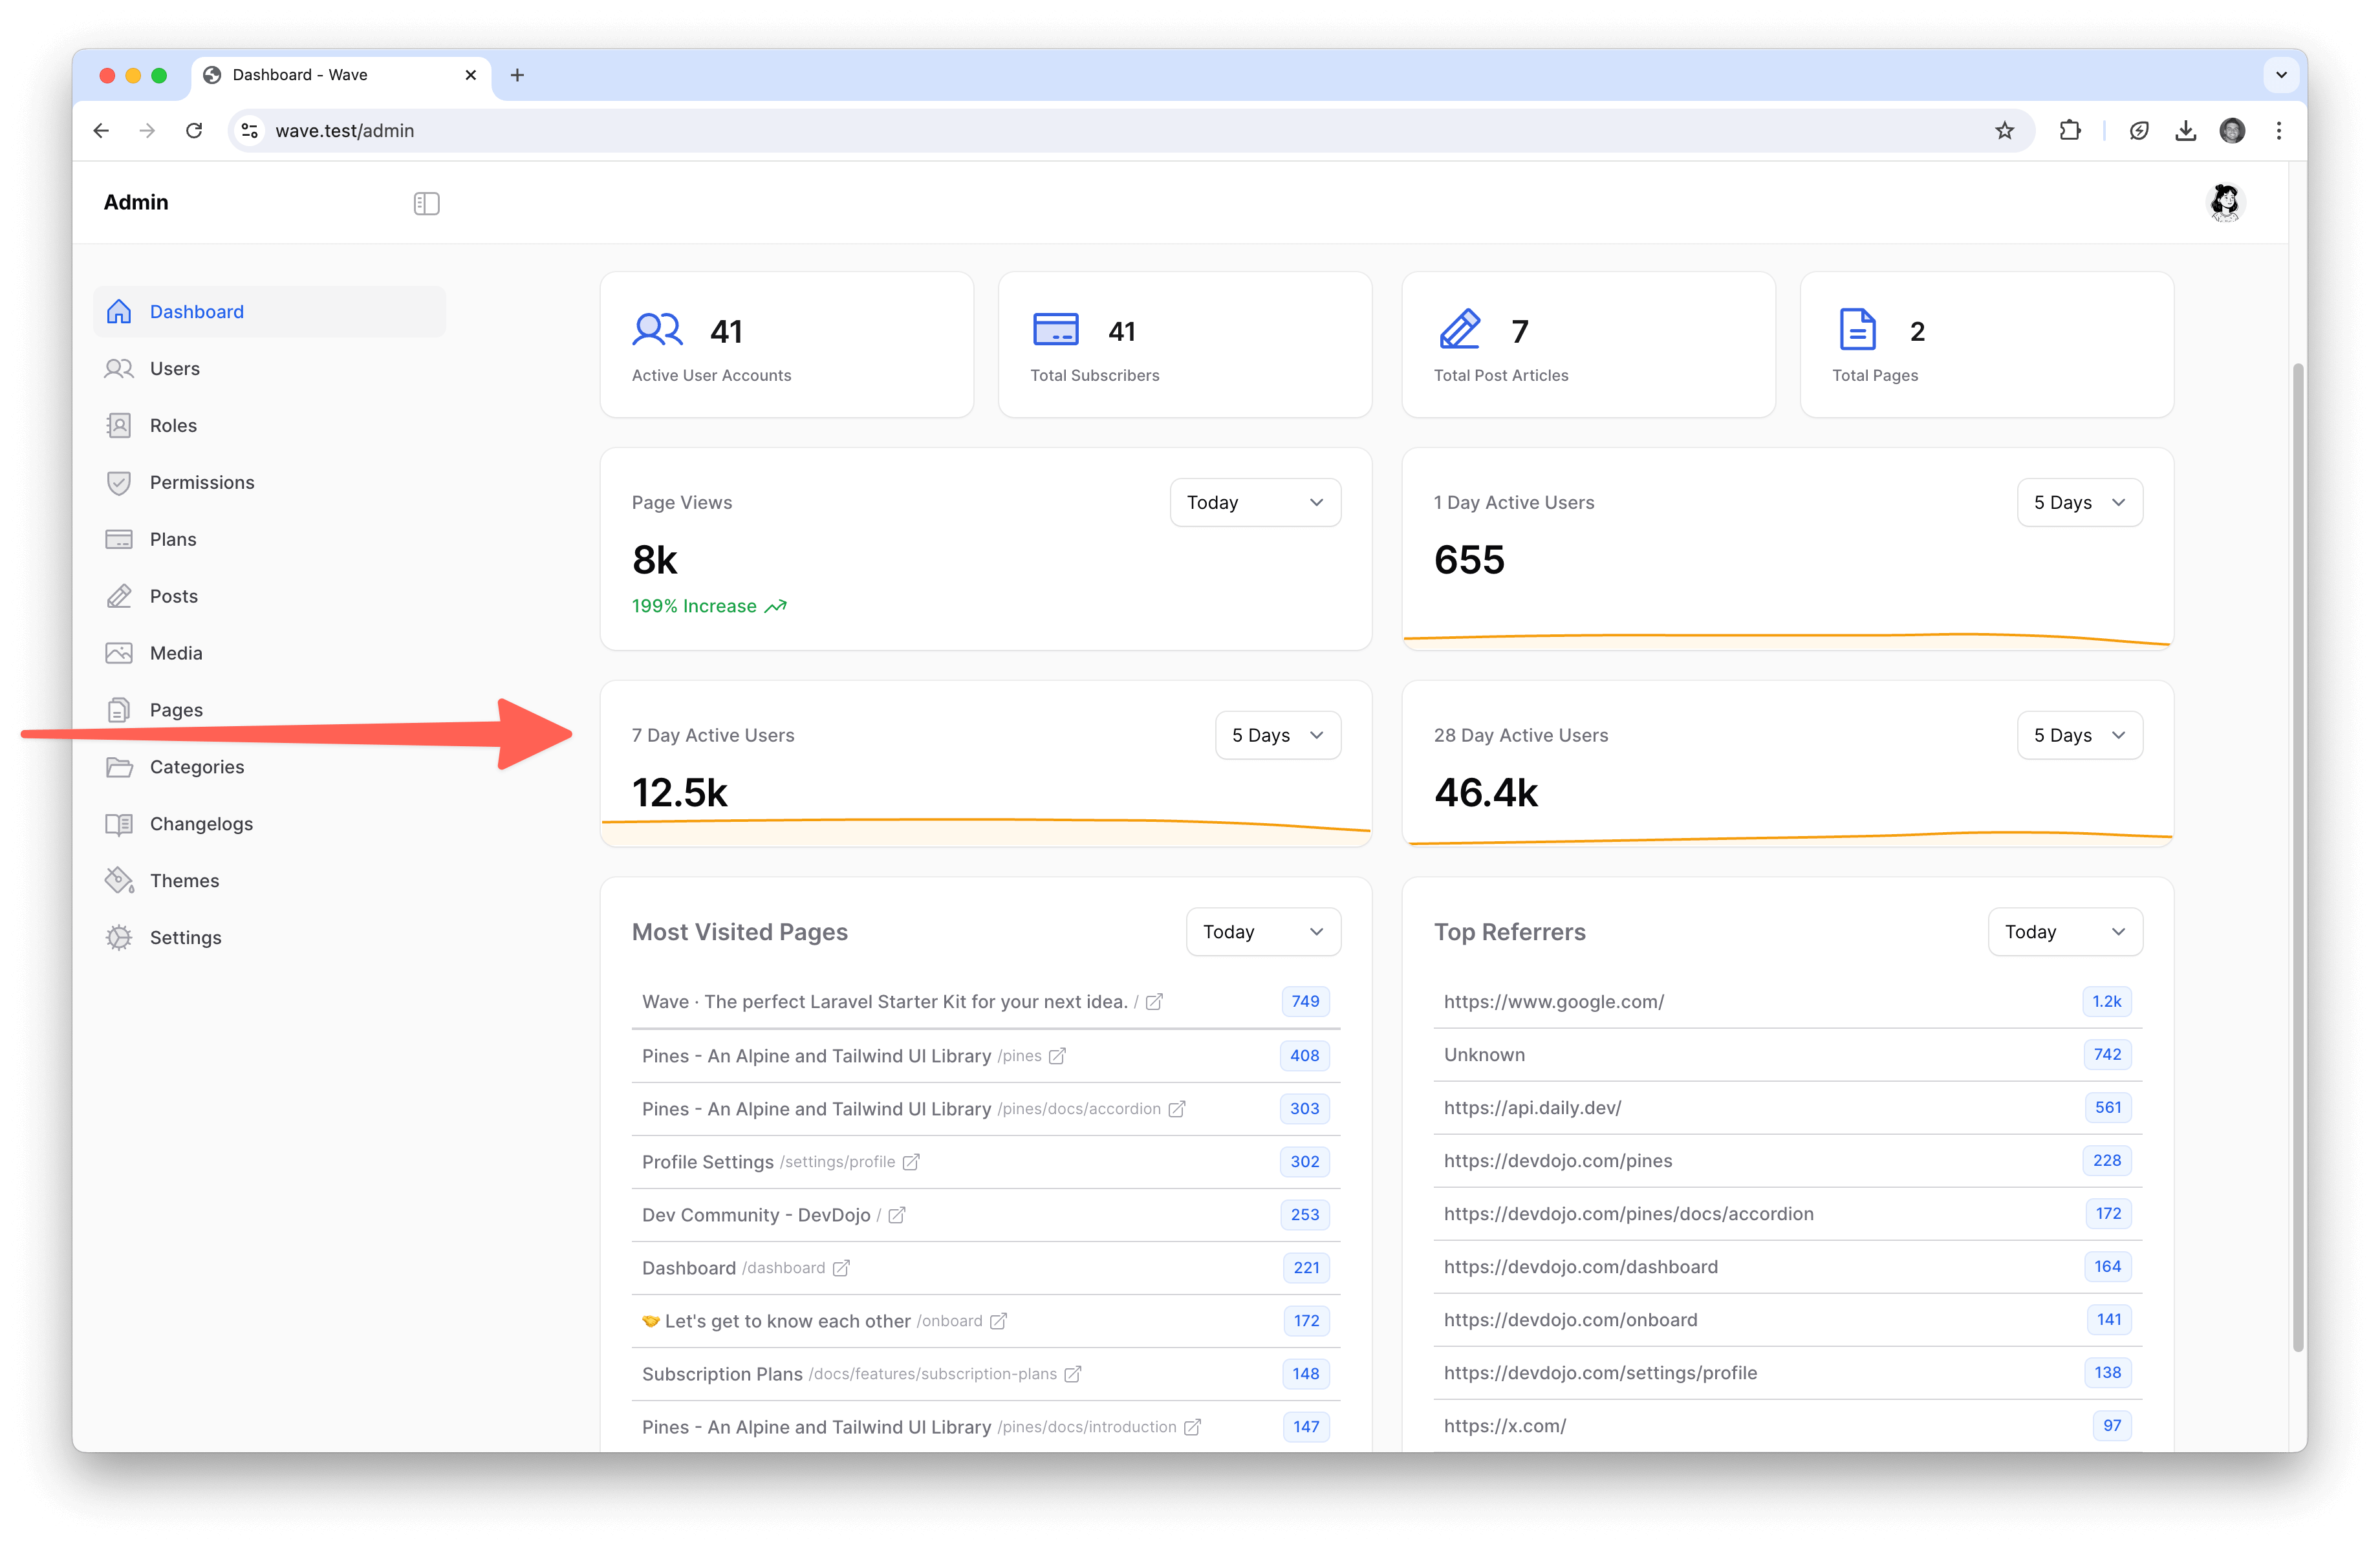
Task: Click the Themes swatch icon
Action: pyautogui.click(x=119, y=881)
